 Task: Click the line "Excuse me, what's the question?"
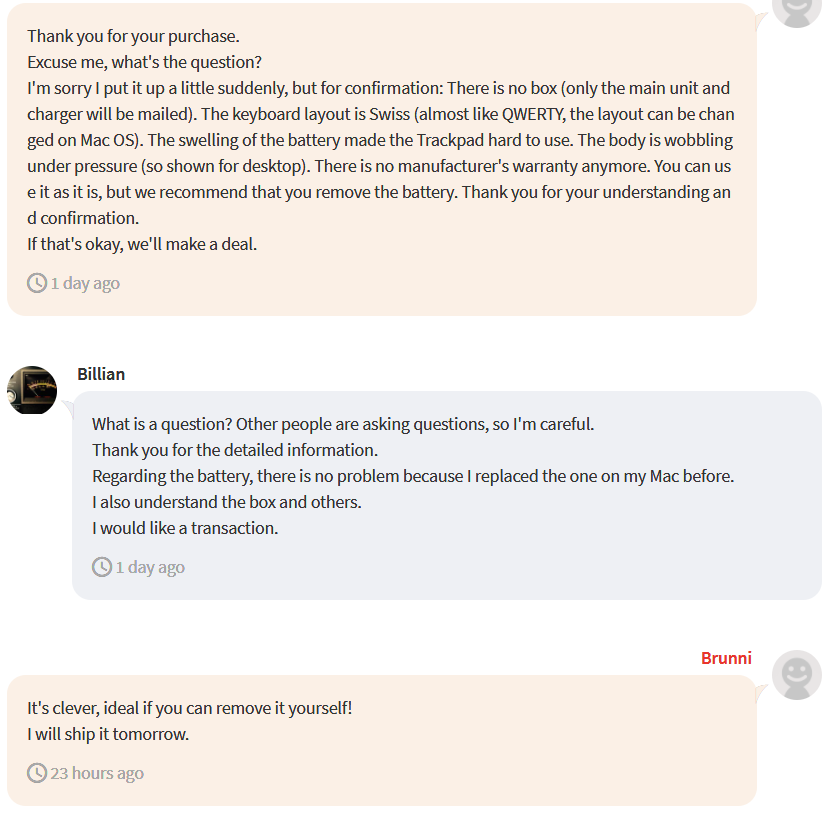click(144, 62)
